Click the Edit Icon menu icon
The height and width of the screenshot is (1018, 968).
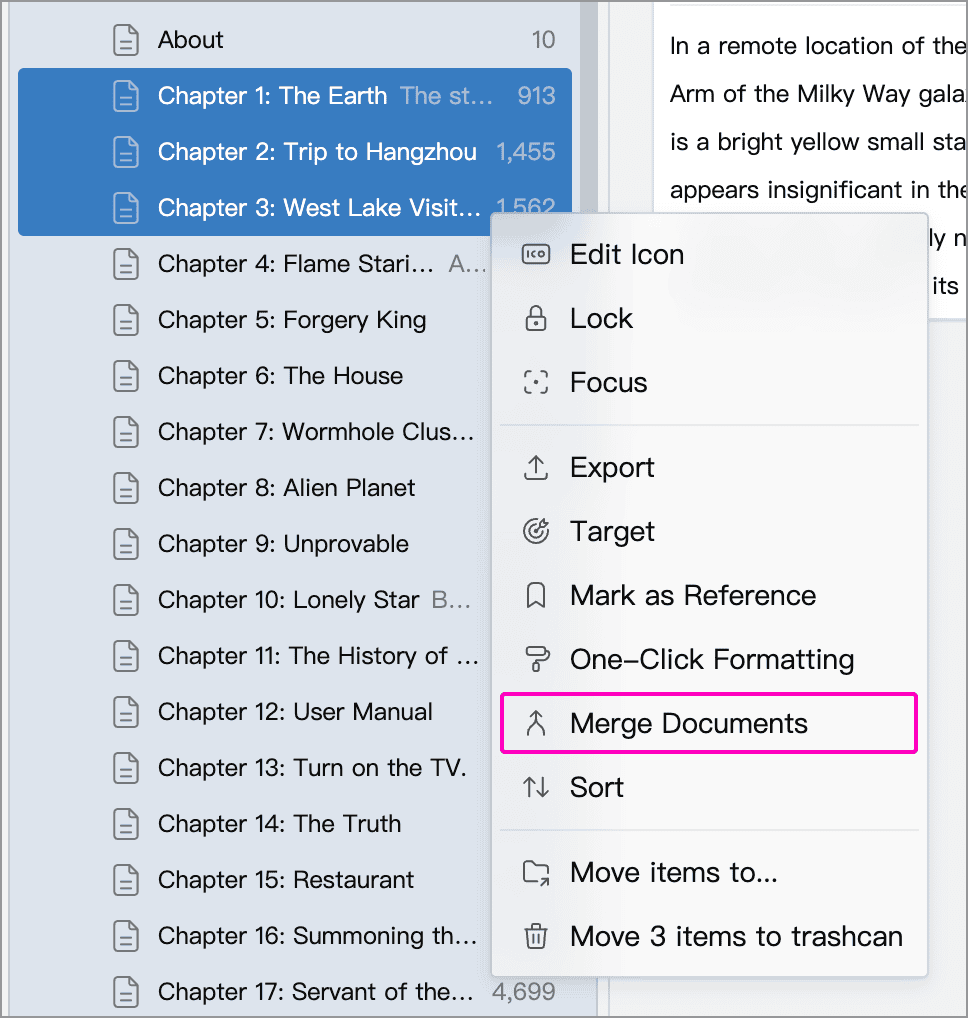(536, 254)
